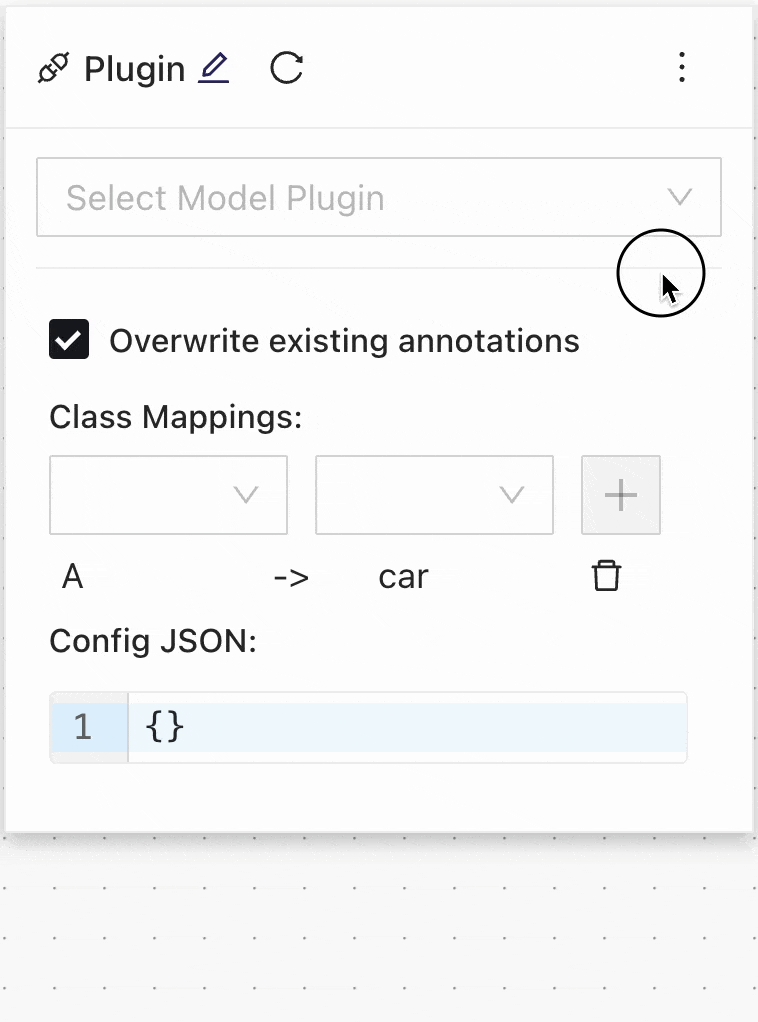Screen dimensions: 758x1022
Task: Click the 'Class Mappings:' label
Action: pos(175,416)
